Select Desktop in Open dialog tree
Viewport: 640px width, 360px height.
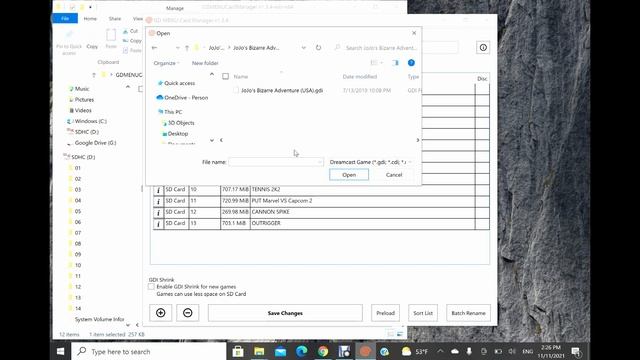(175, 134)
